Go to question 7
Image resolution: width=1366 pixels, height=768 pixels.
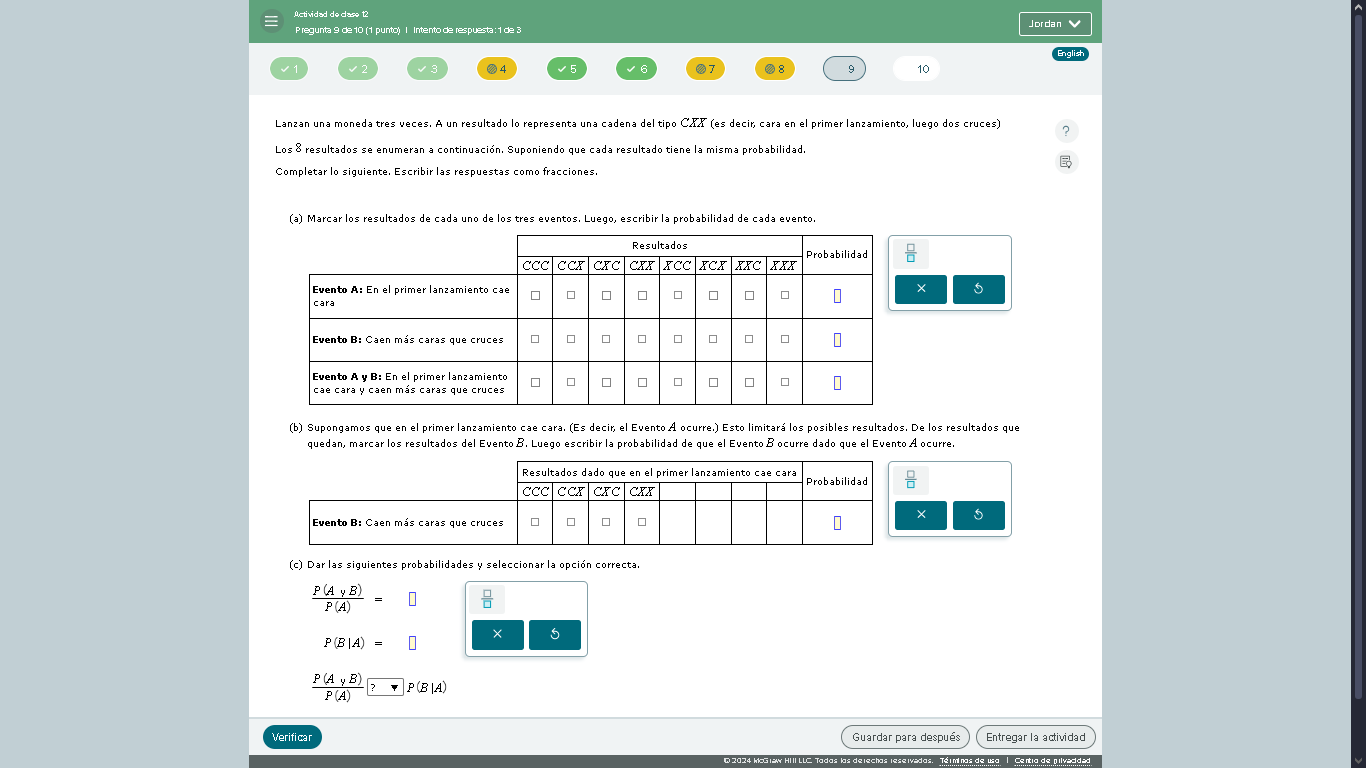coord(705,69)
